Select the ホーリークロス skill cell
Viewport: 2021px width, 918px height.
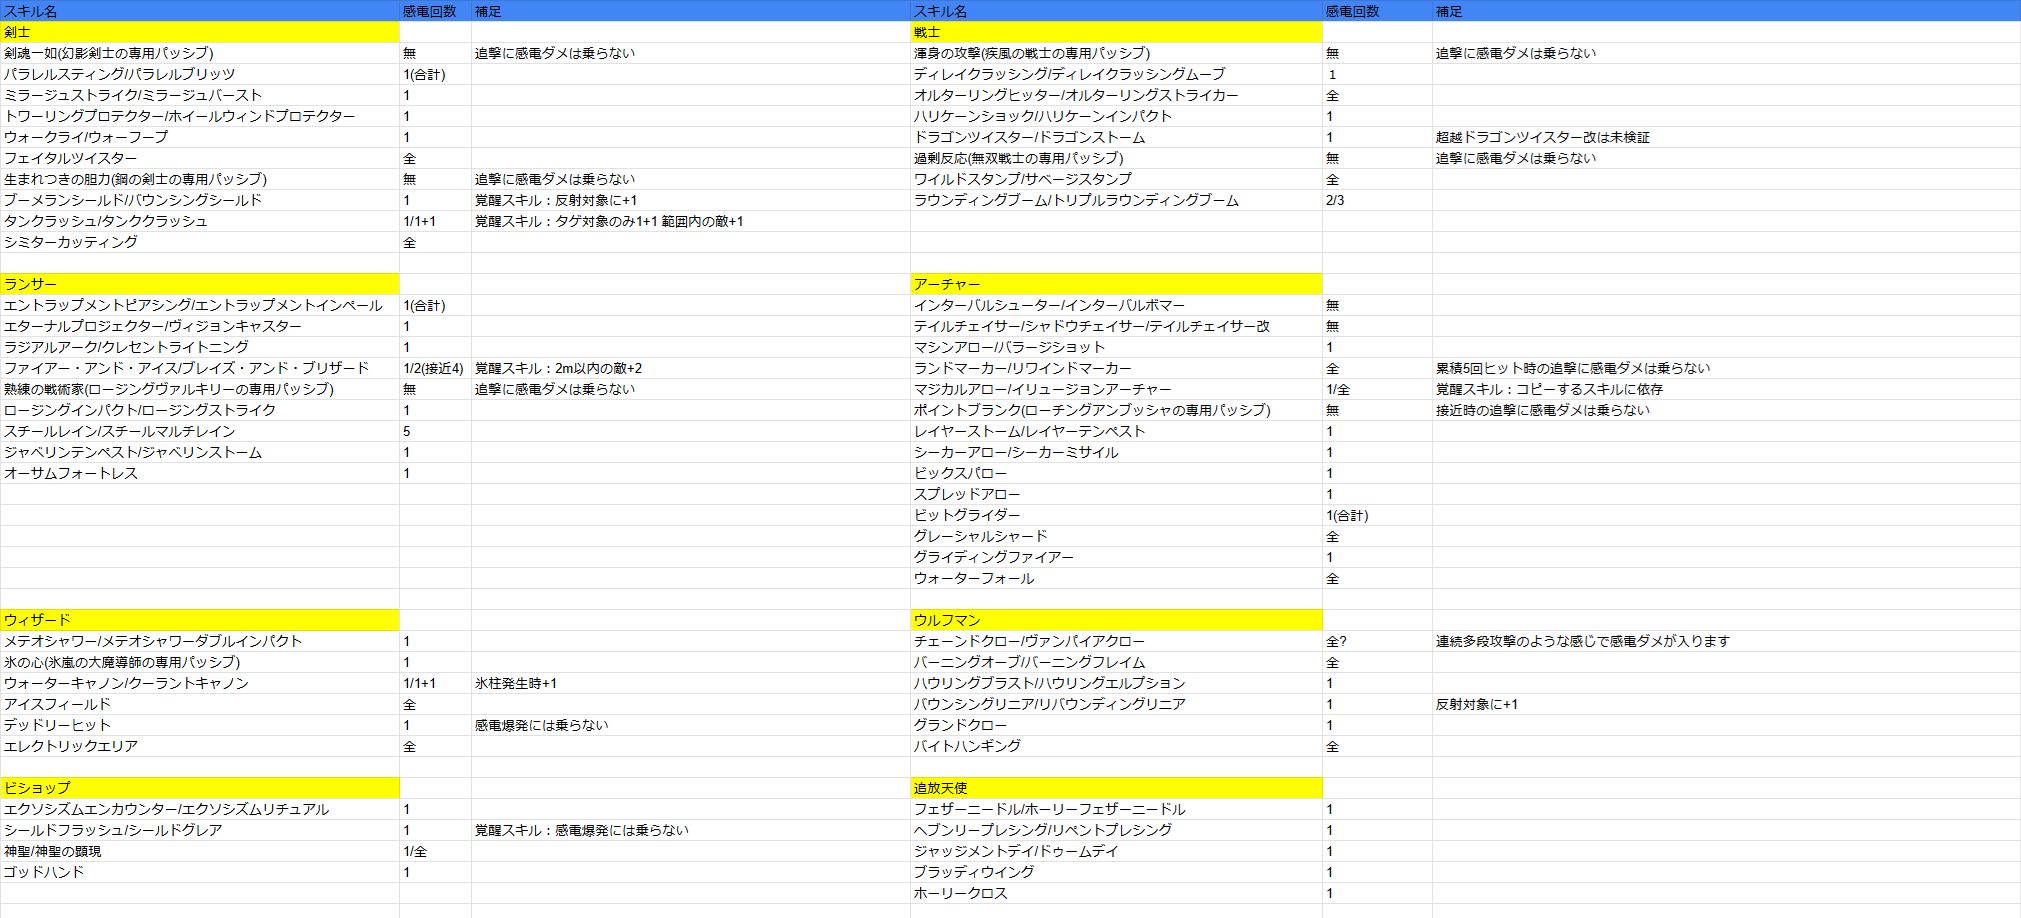pyautogui.click(x=1115, y=893)
